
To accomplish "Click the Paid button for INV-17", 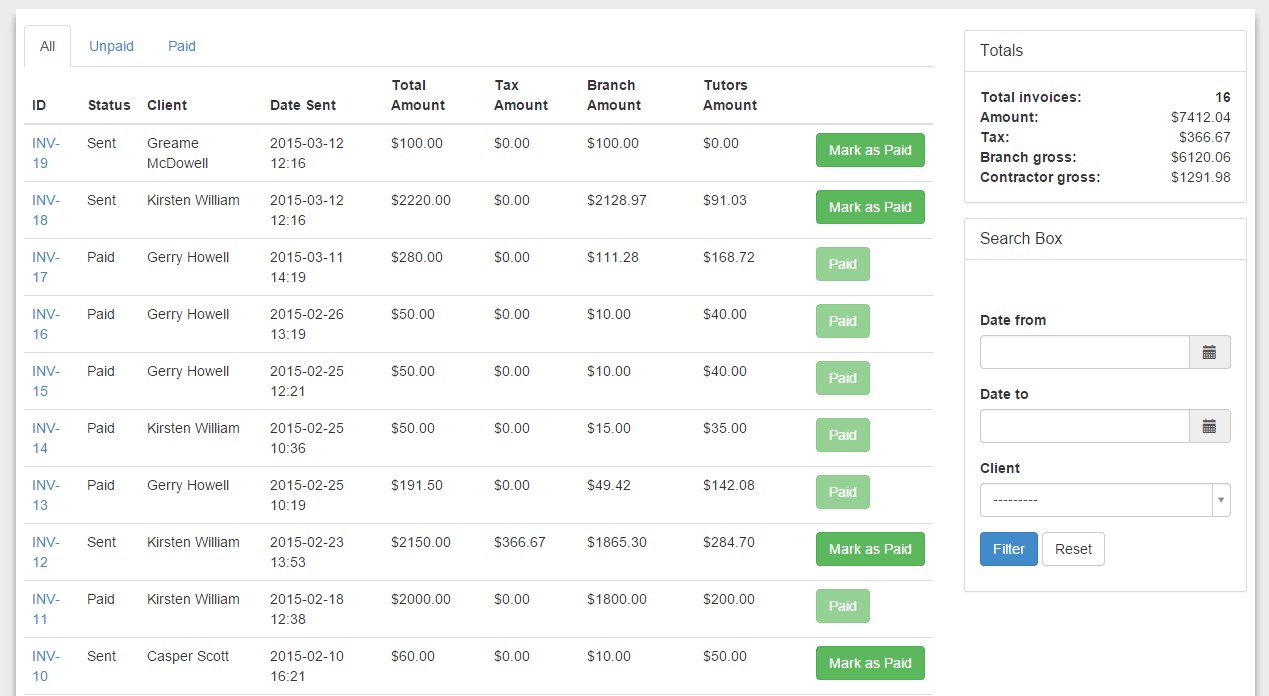I will 842,264.
